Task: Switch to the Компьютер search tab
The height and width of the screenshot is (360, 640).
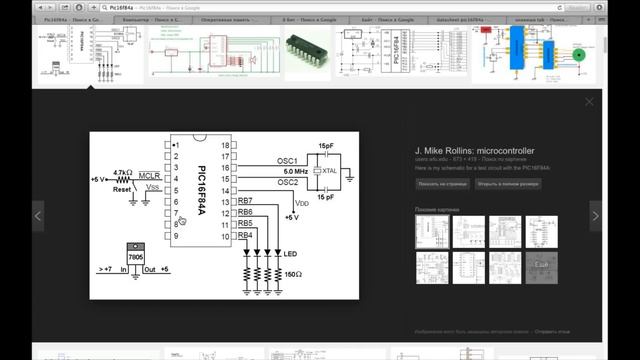Action: (x=151, y=20)
